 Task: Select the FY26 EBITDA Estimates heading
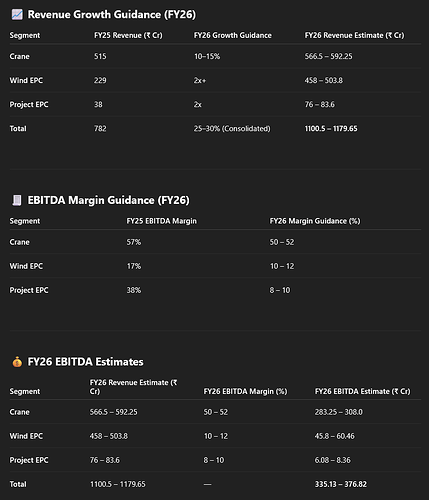tap(85, 362)
